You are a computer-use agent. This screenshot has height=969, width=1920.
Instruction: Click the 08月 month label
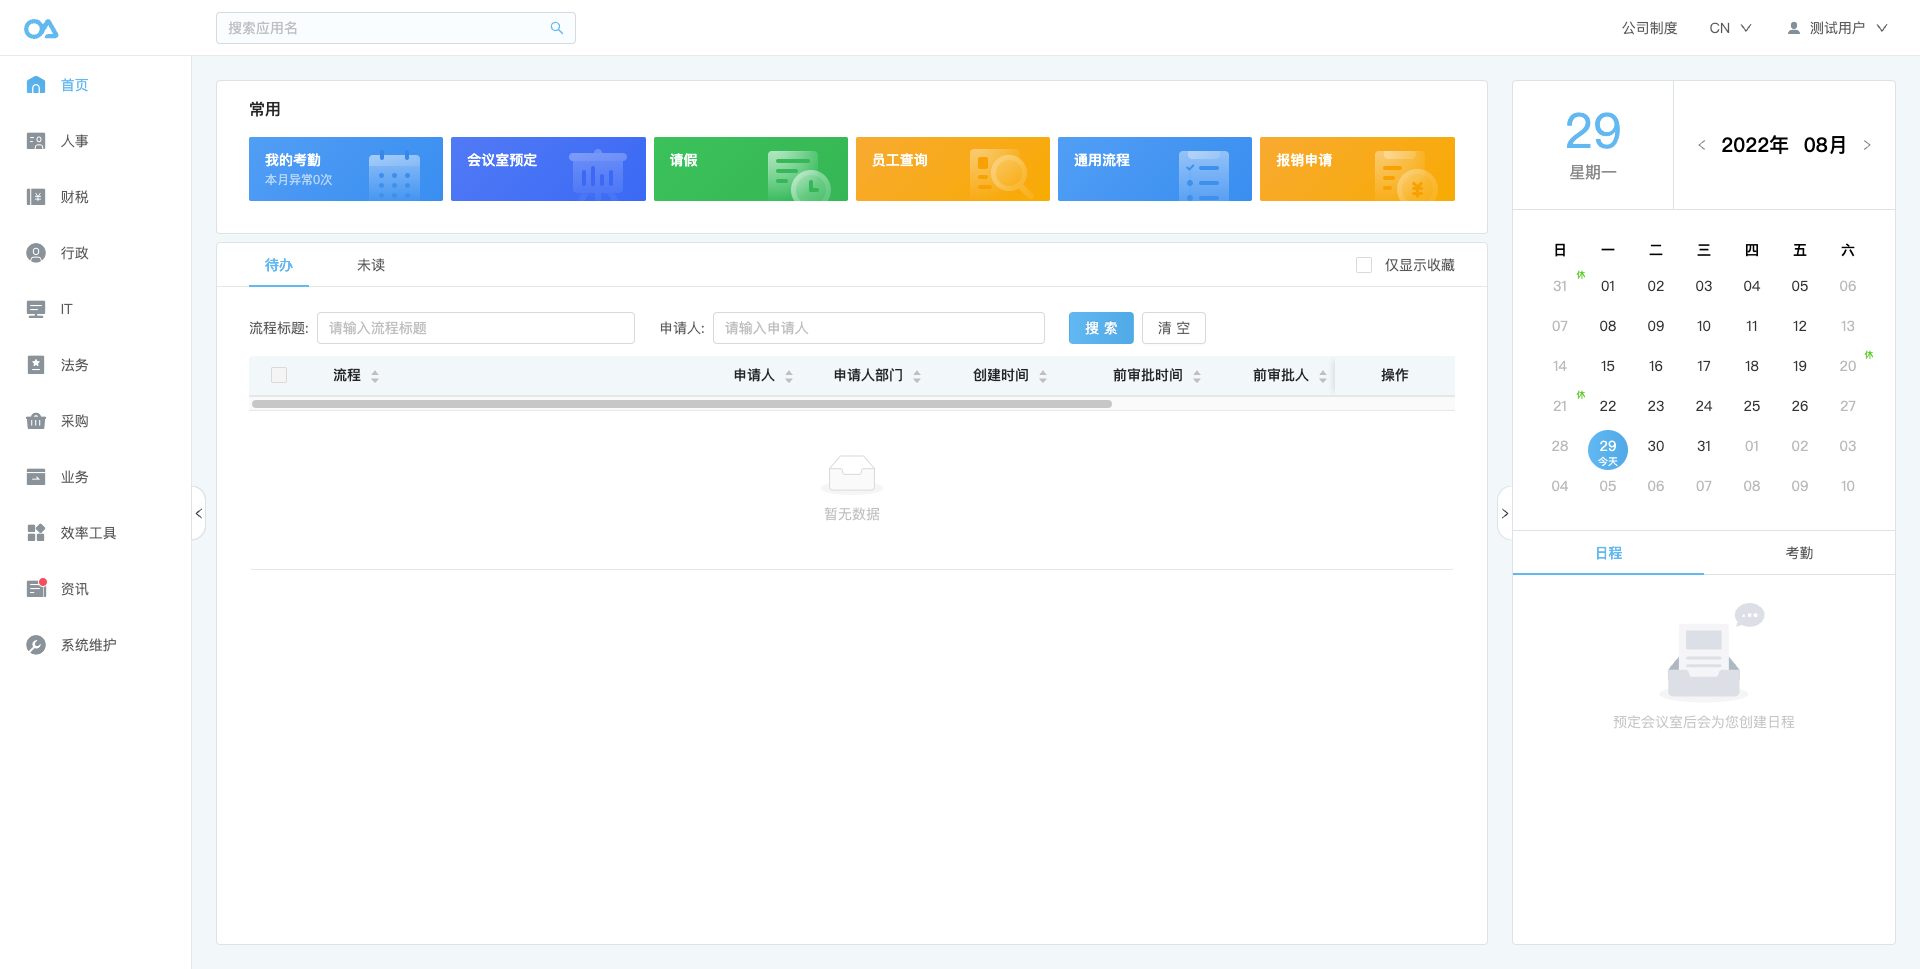[x=1825, y=145]
